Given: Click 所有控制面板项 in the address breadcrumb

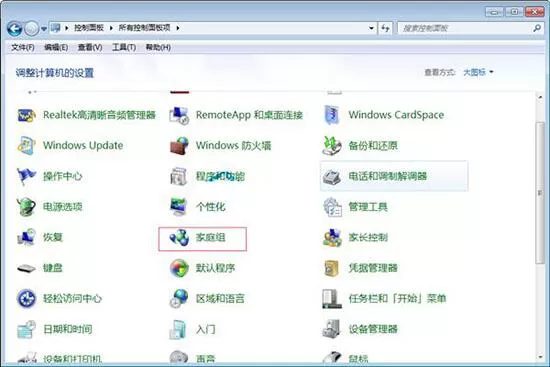Looking at the screenshot, I should point(145,28).
